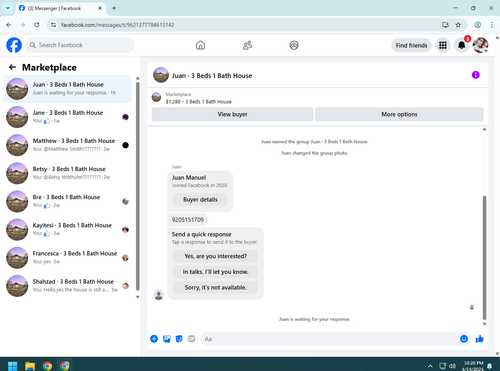Open account profile picture menu
The width and height of the screenshot is (500, 371).
click(x=480, y=45)
